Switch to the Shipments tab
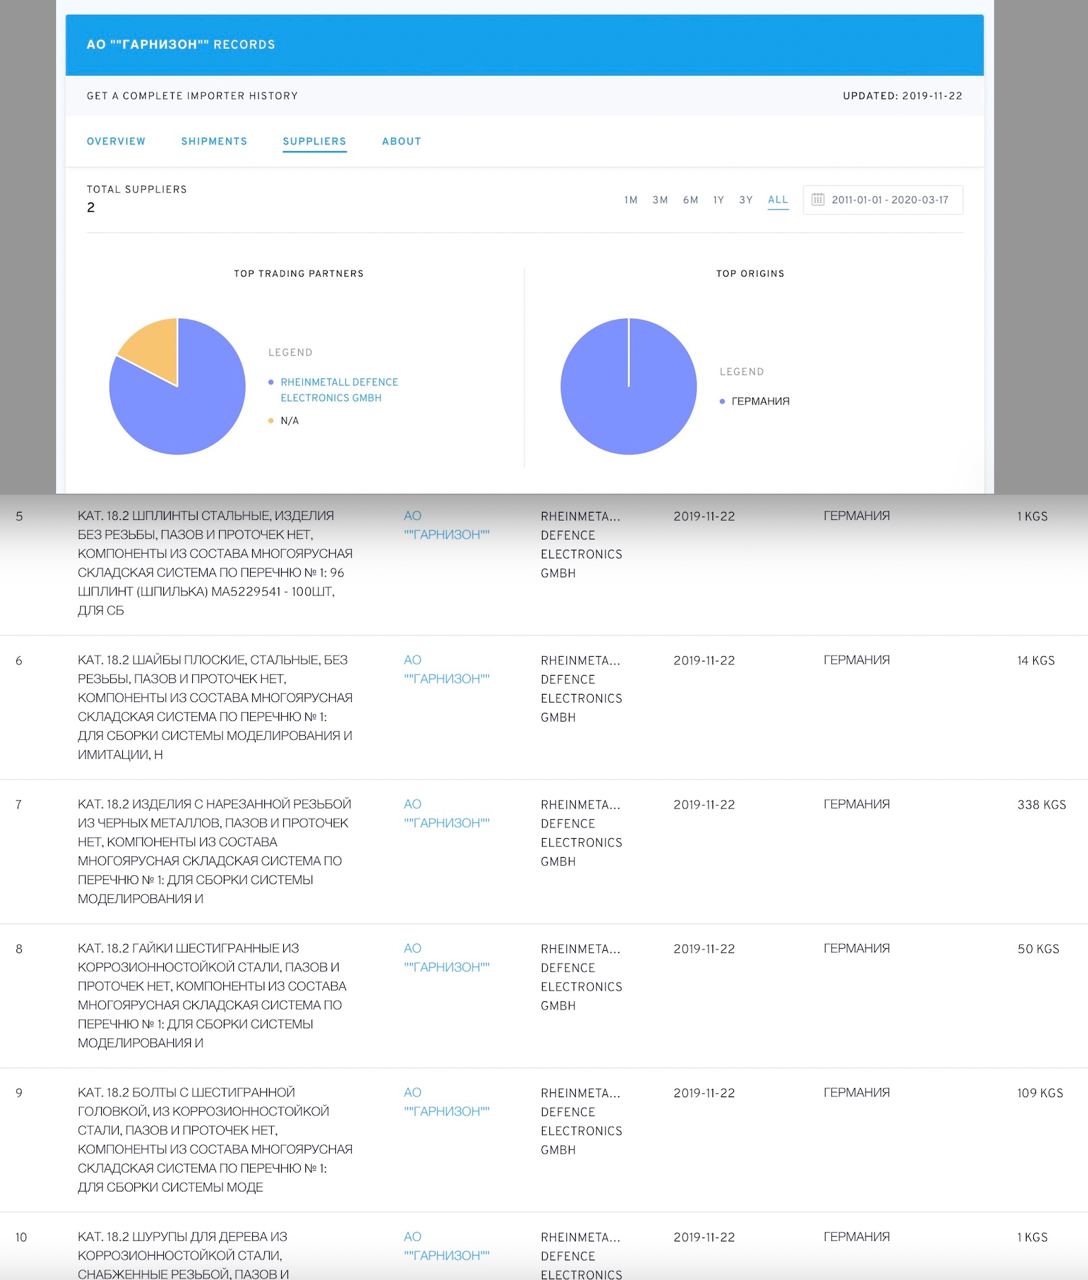 point(214,141)
